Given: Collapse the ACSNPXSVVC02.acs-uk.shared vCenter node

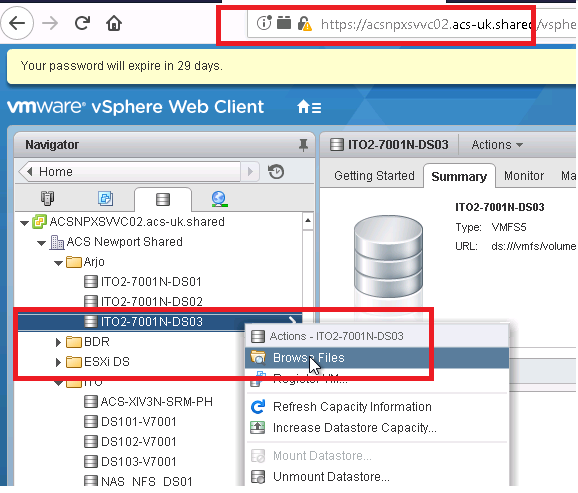Looking at the screenshot, I should 25,223.
